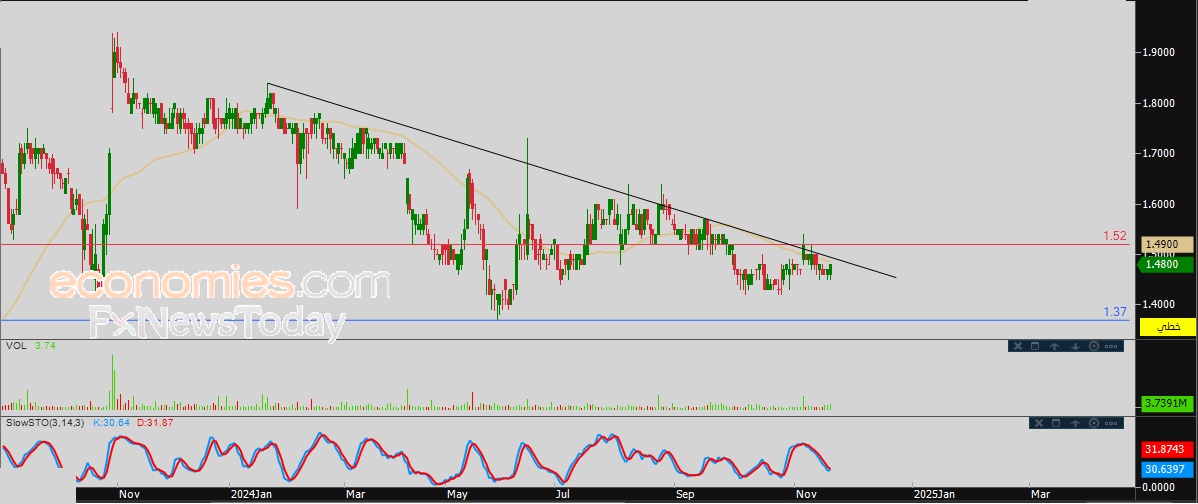Screen dimensions: 1198x504
Task: Click the 2024Jan date on time axis
Action: point(251,495)
